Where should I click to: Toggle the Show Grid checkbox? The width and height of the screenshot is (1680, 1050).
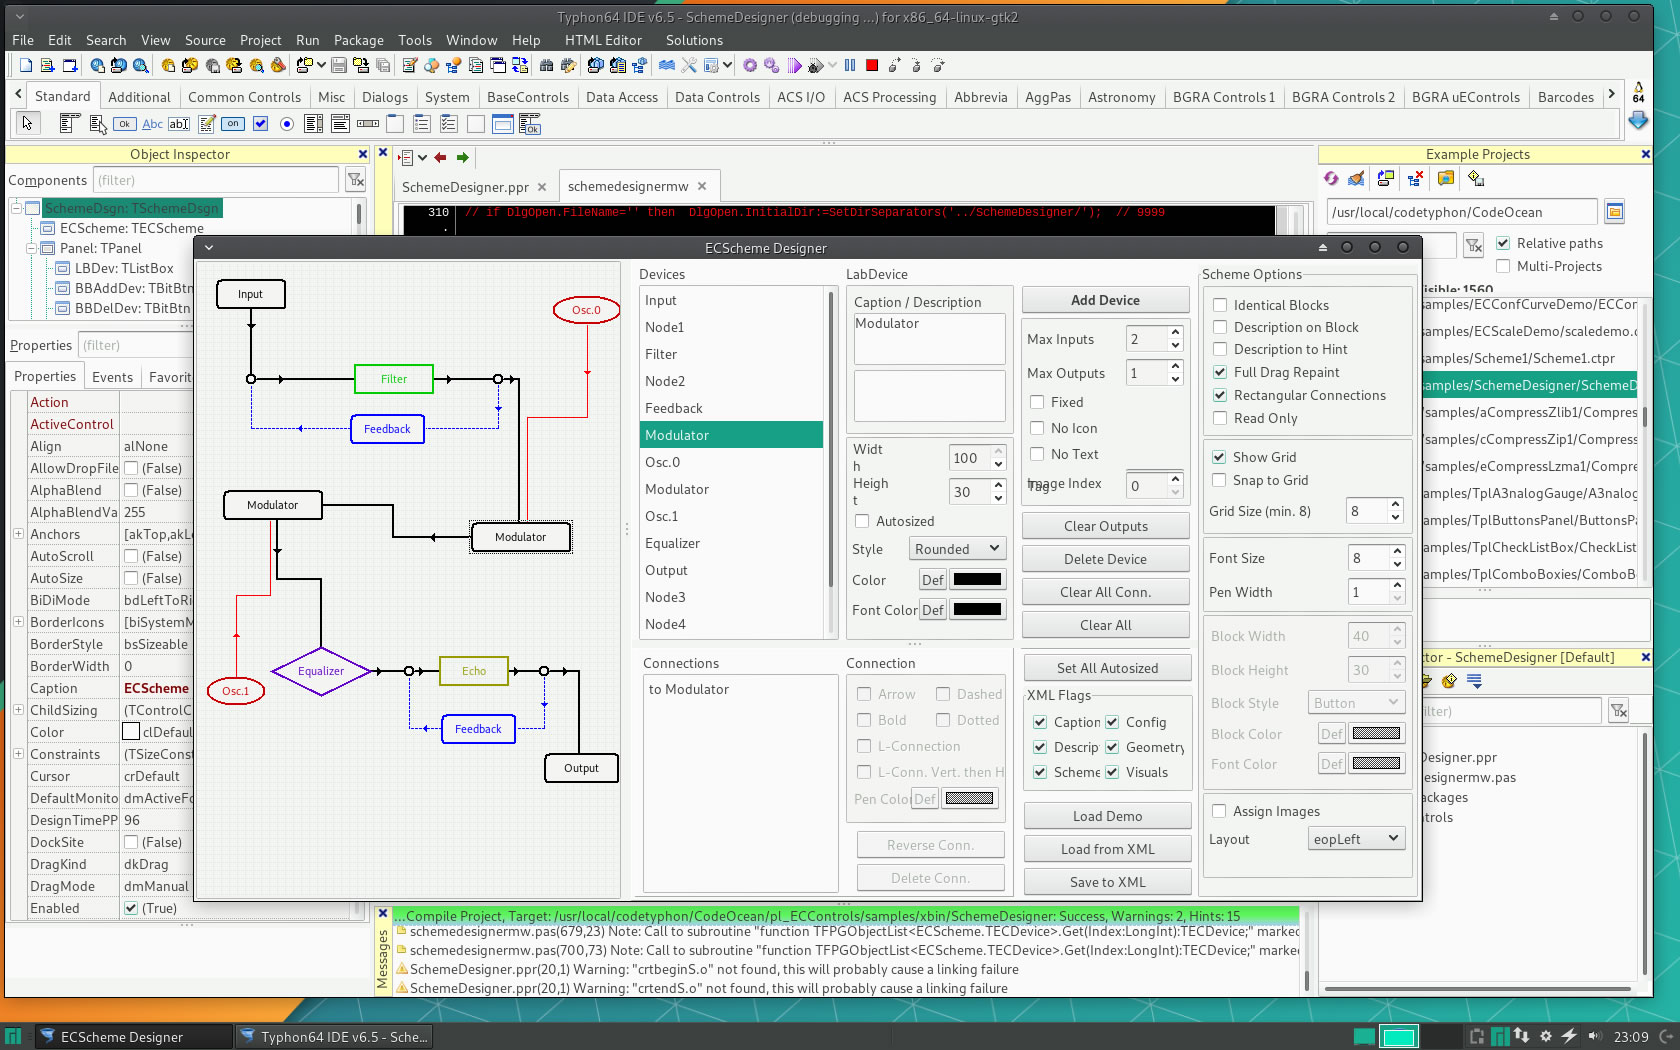tap(1219, 457)
